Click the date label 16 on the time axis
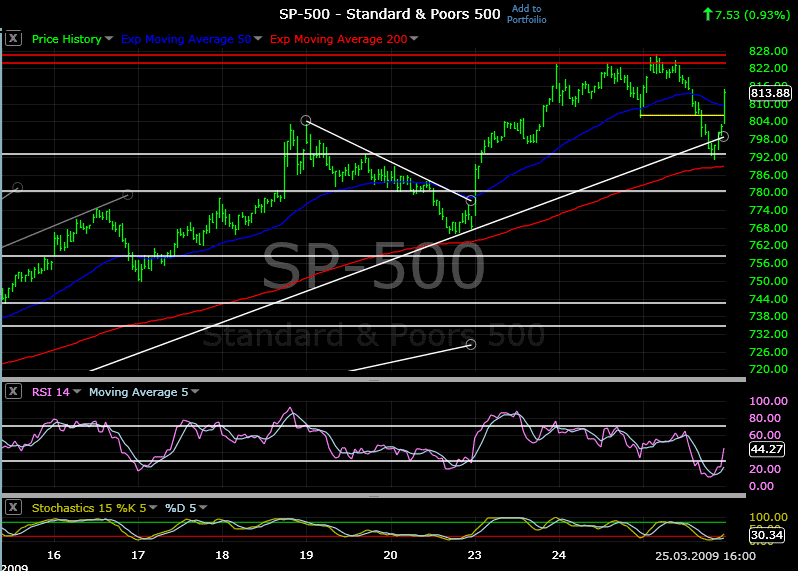Image resolution: width=798 pixels, height=571 pixels. 53,555
